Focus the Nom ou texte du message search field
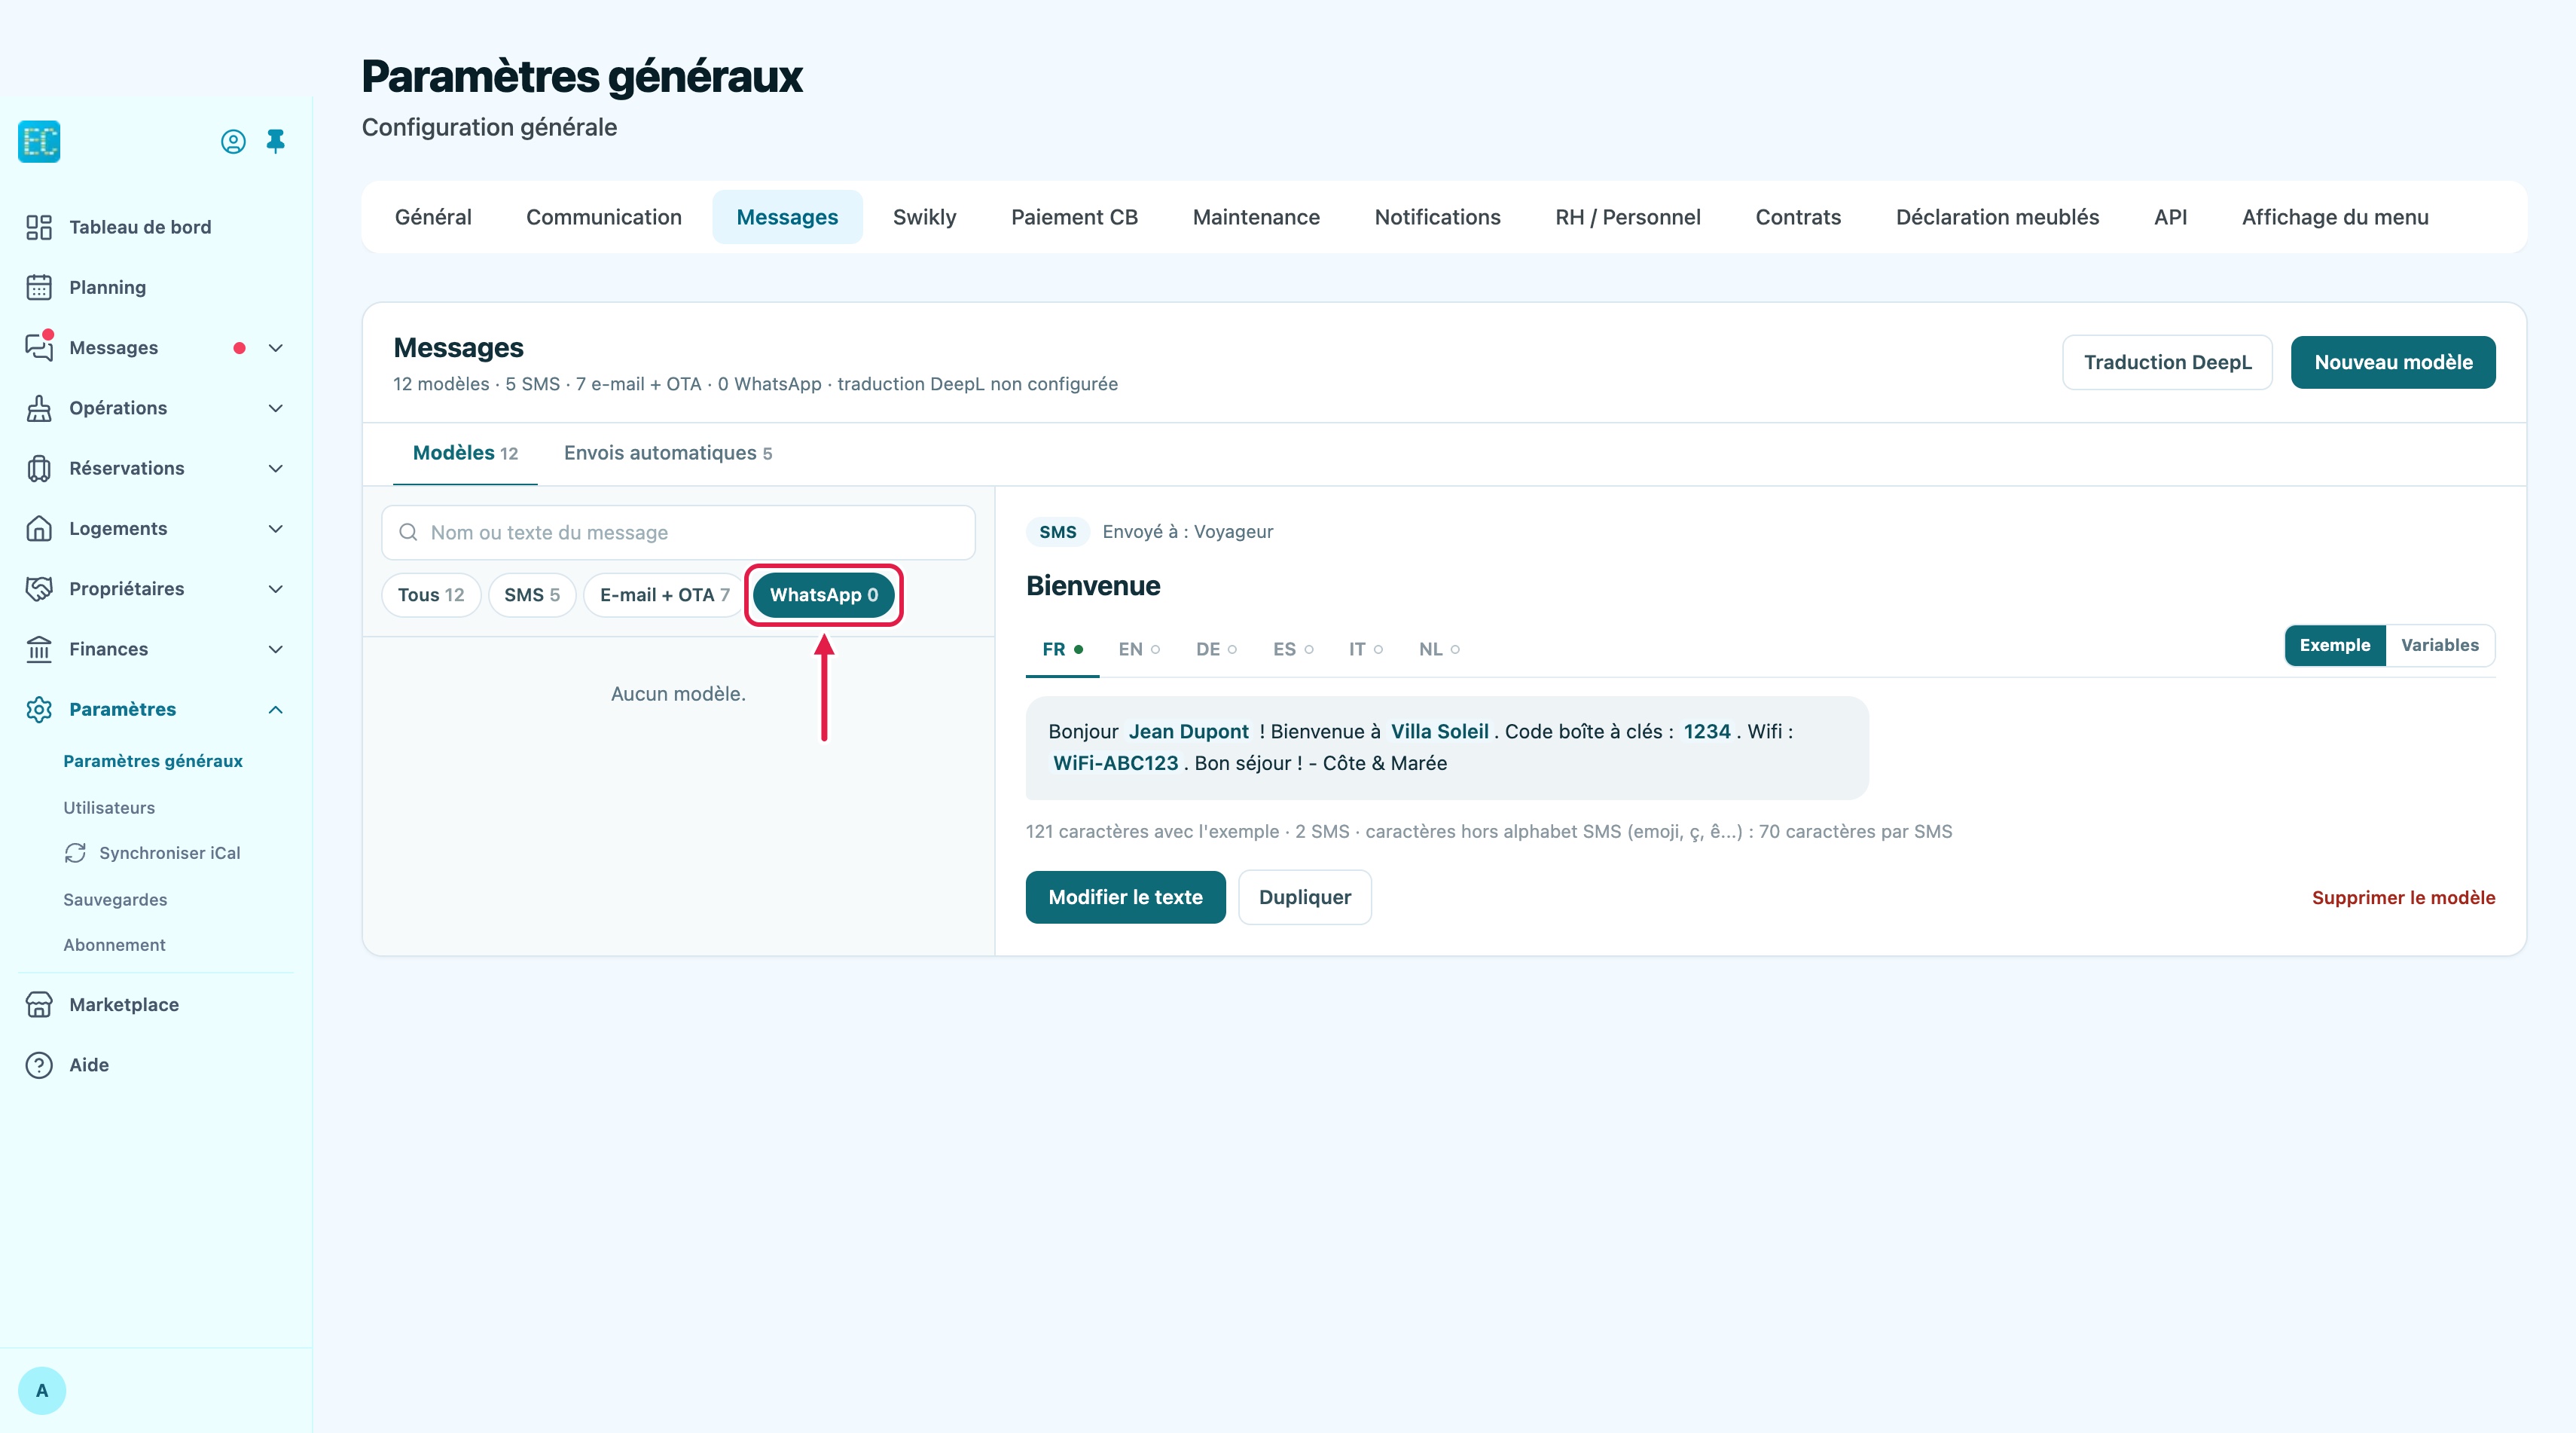Viewport: 2576px width, 1433px height. point(678,532)
